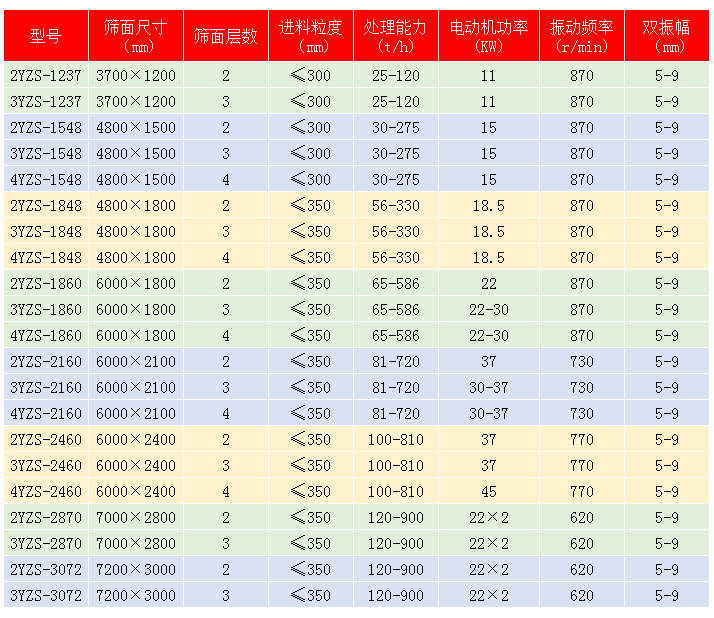Click layer count 4 in the 4YZS-2160 row
This screenshot has width=714, height=618.
click(x=226, y=413)
